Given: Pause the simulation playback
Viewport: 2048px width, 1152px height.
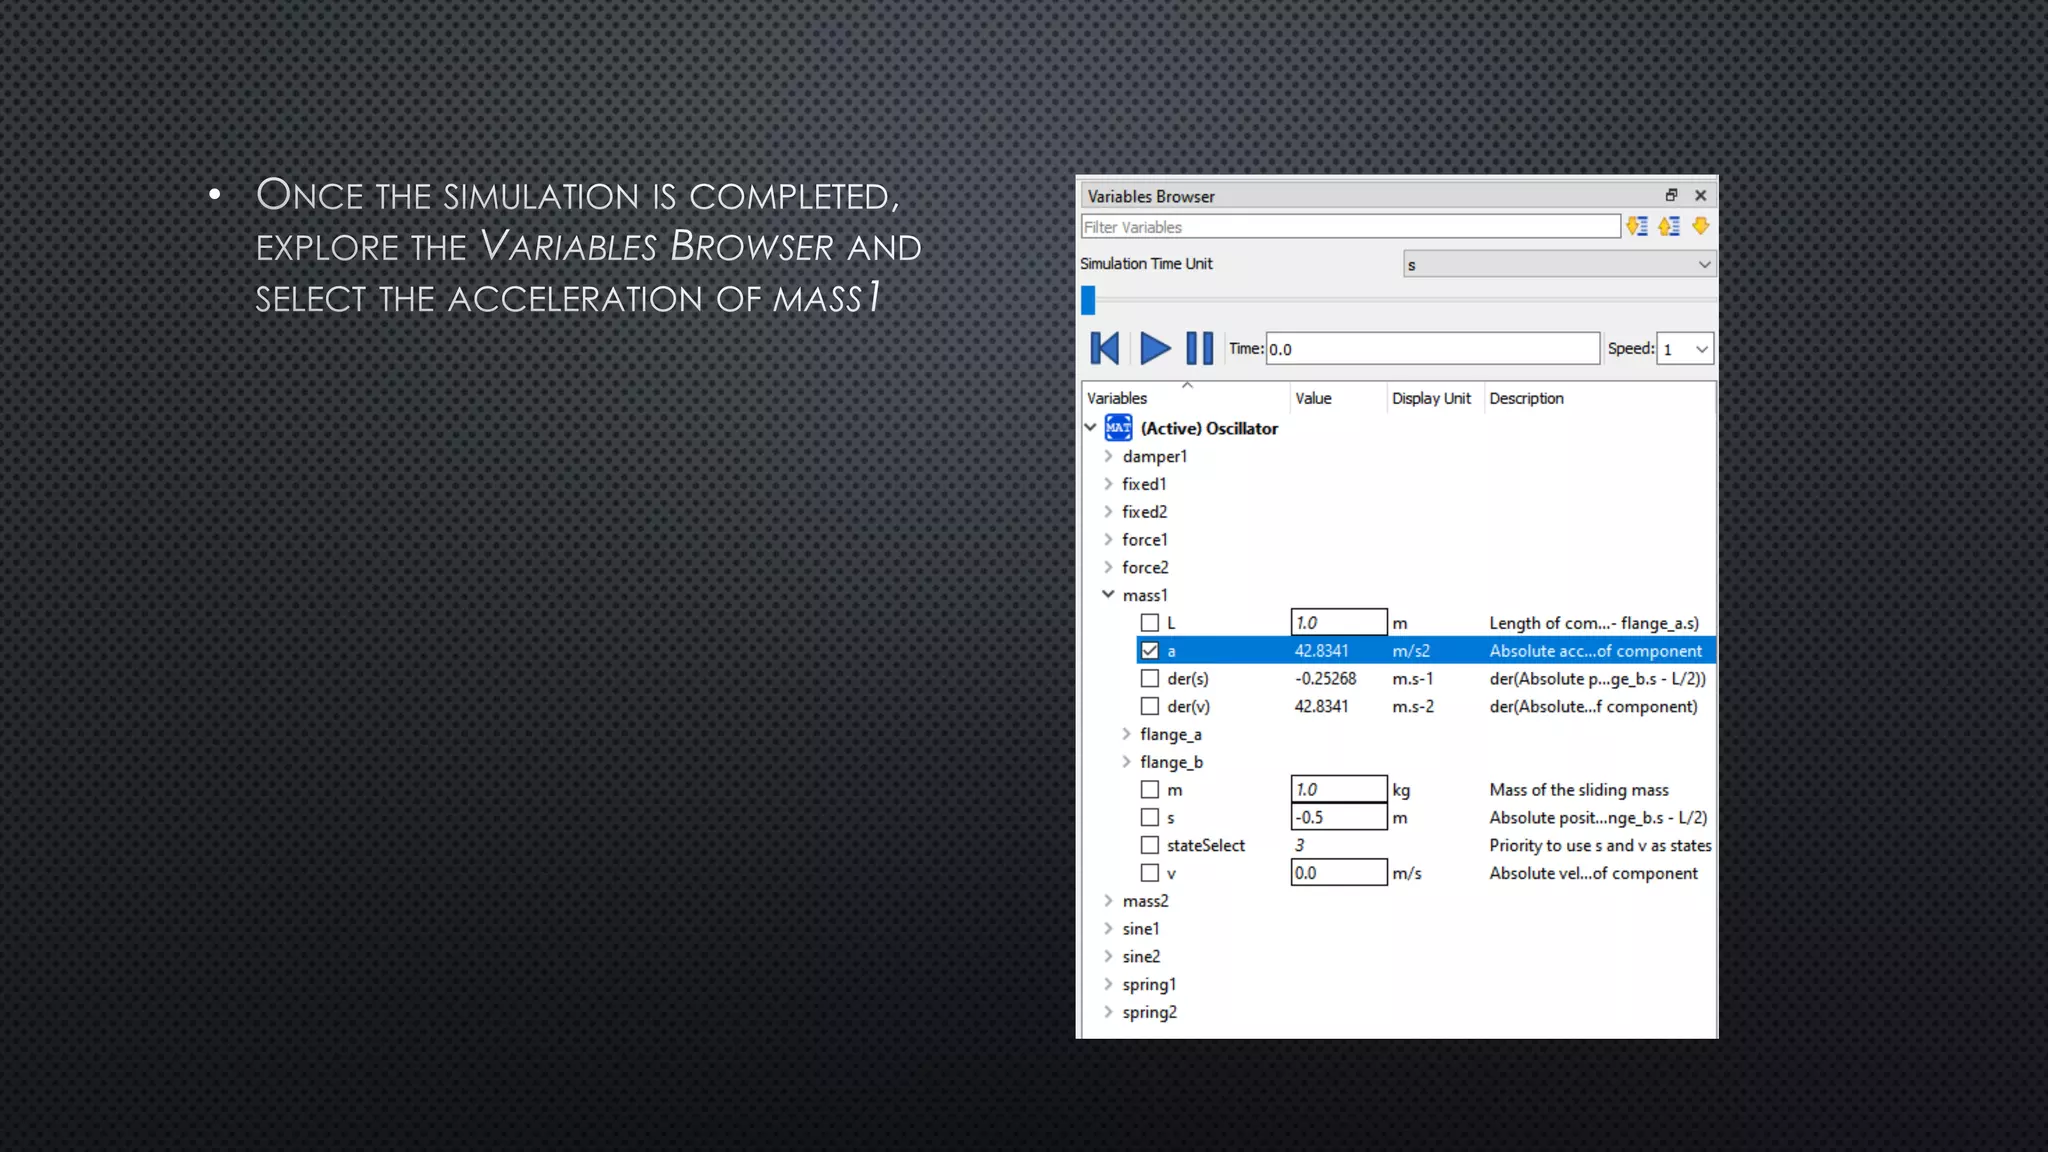Looking at the screenshot, I should (x=1199, y=349).
